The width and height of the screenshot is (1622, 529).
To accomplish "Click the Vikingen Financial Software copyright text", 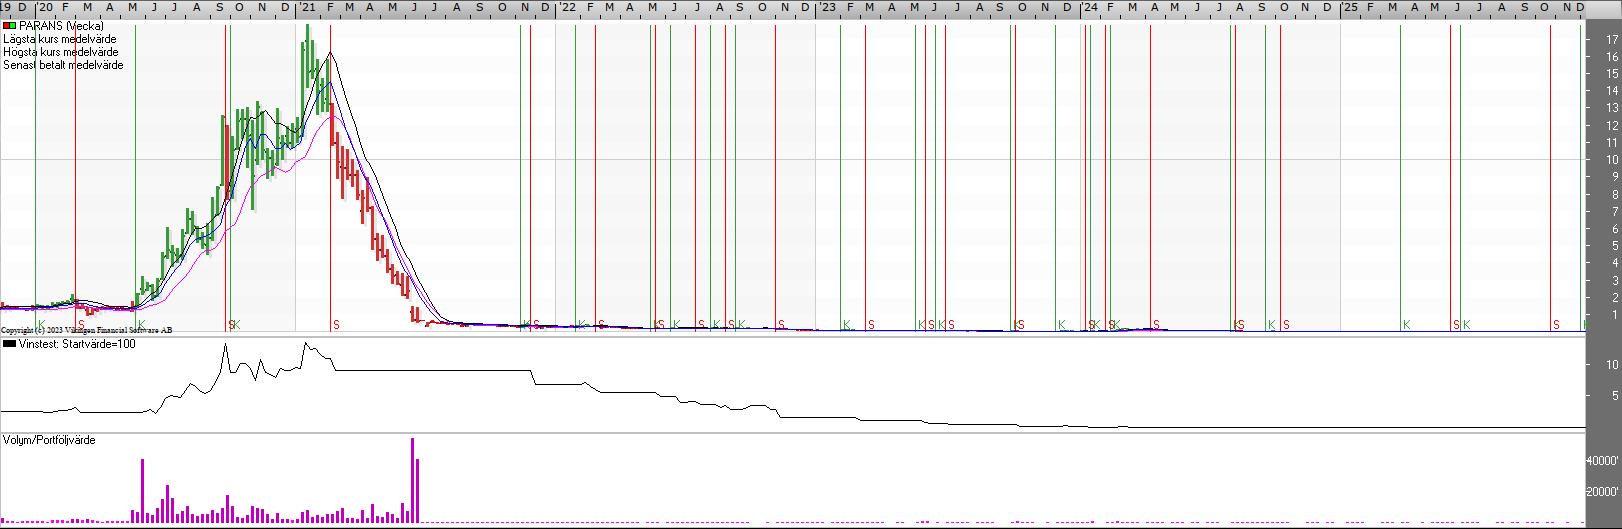I will click(x=86, y=330).
